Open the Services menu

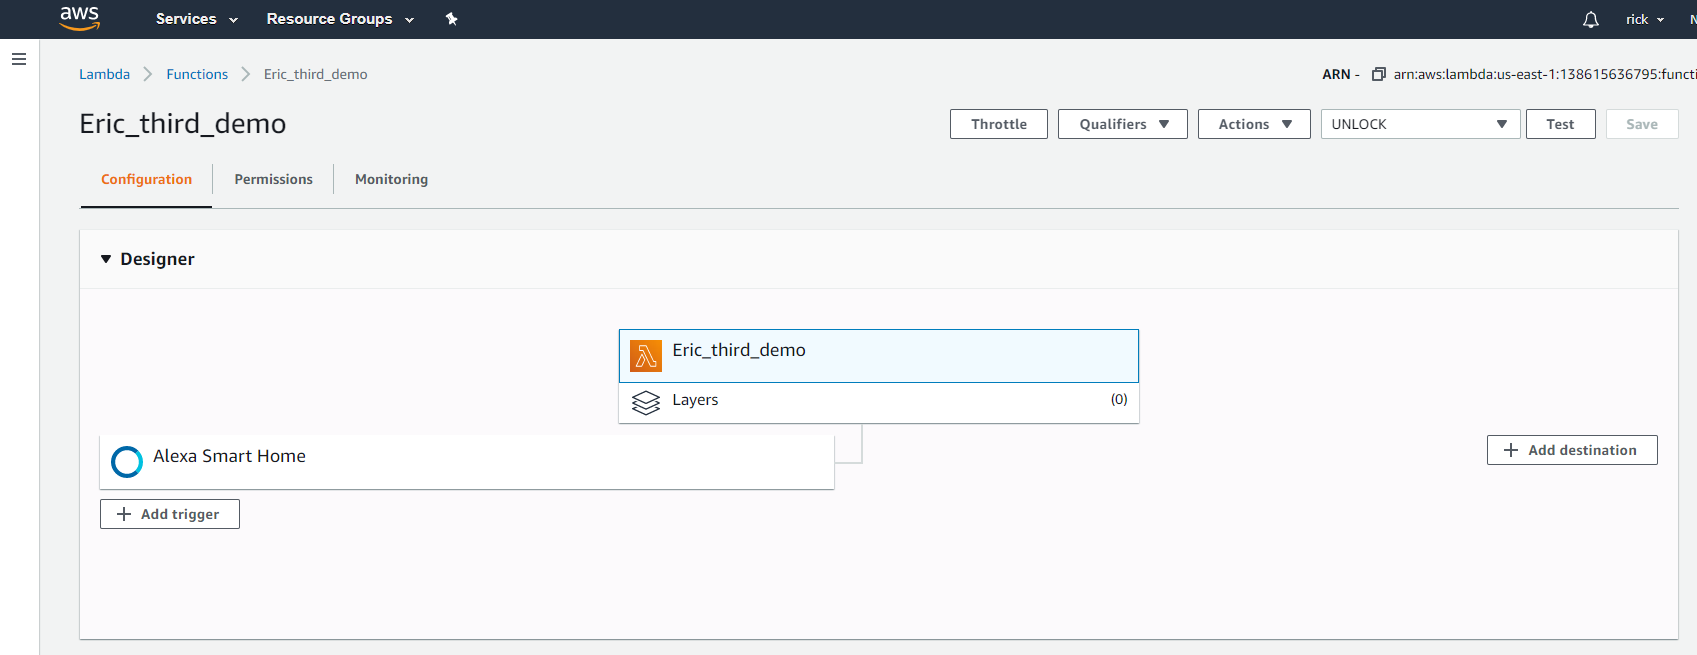point(196,19)
